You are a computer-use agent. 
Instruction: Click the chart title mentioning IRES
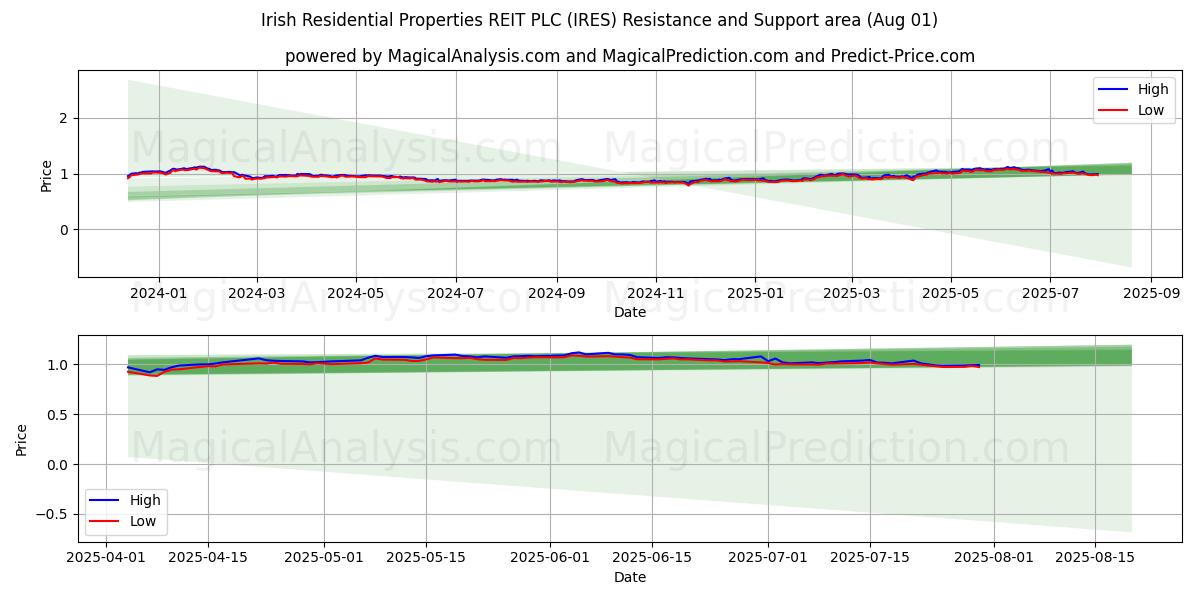click(x=599, y=20)
